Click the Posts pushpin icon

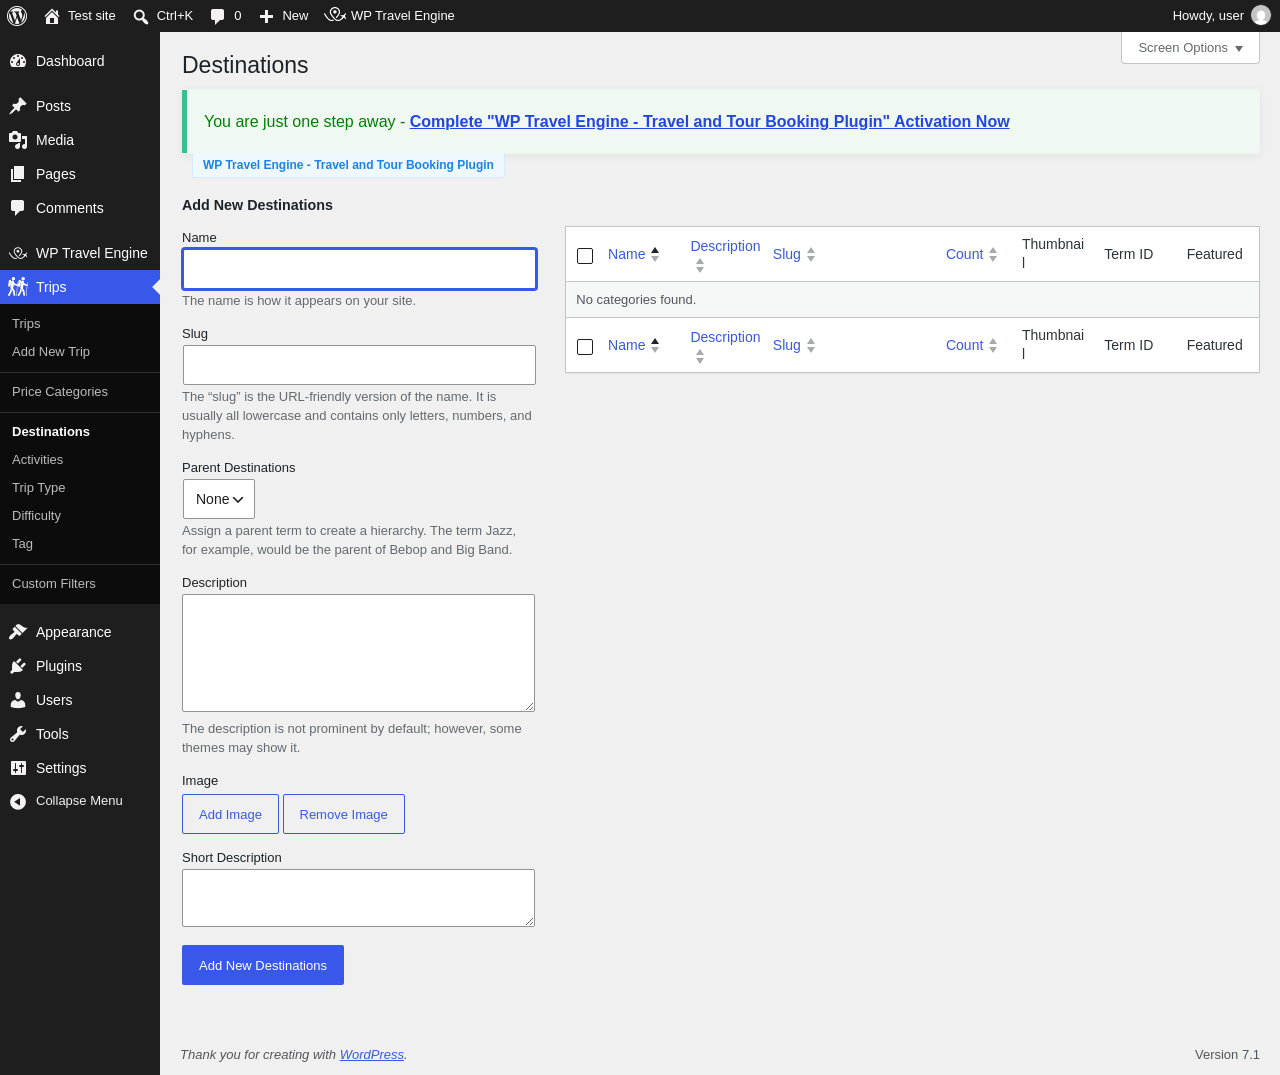tap(18, 106)
